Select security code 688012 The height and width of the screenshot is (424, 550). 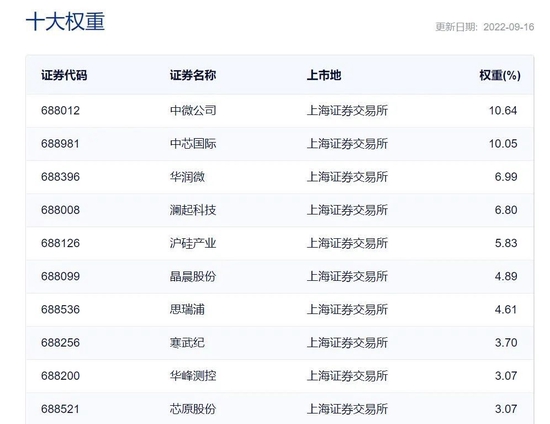pos(60,110)
